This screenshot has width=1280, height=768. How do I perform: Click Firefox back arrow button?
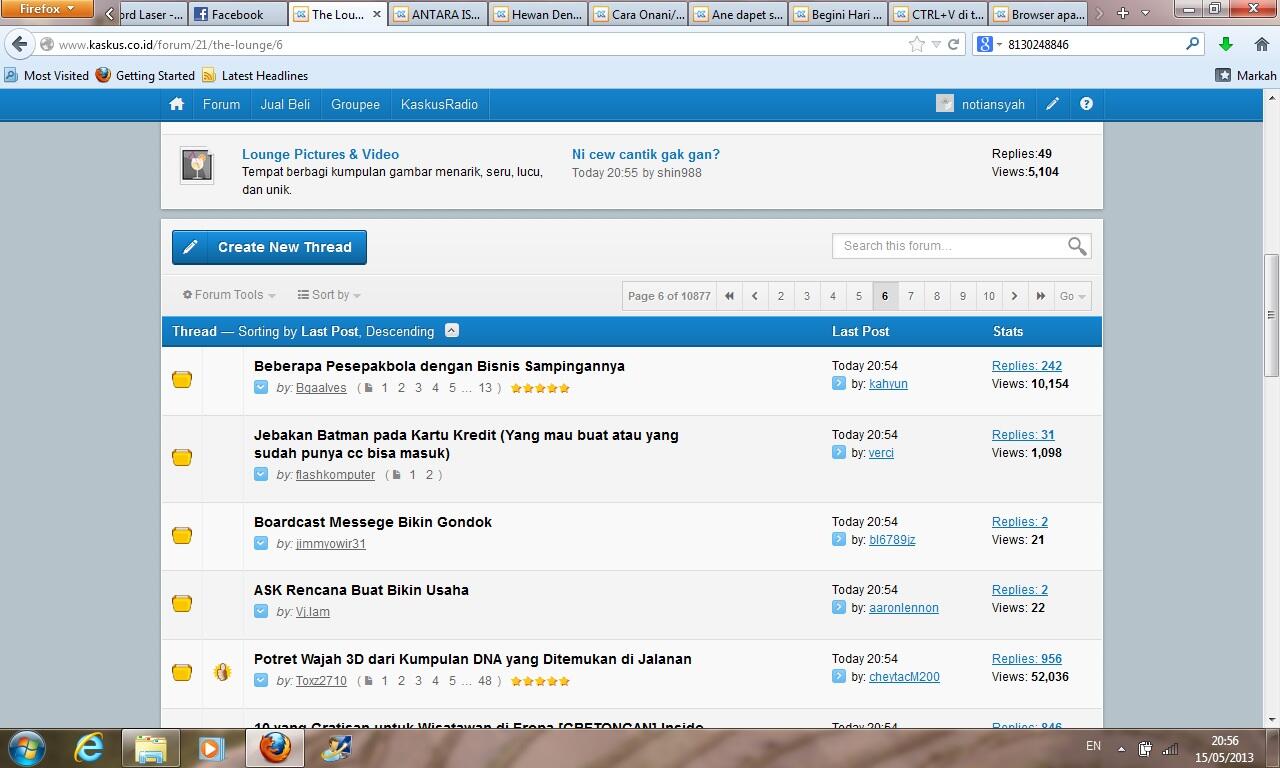pos(19,44)
